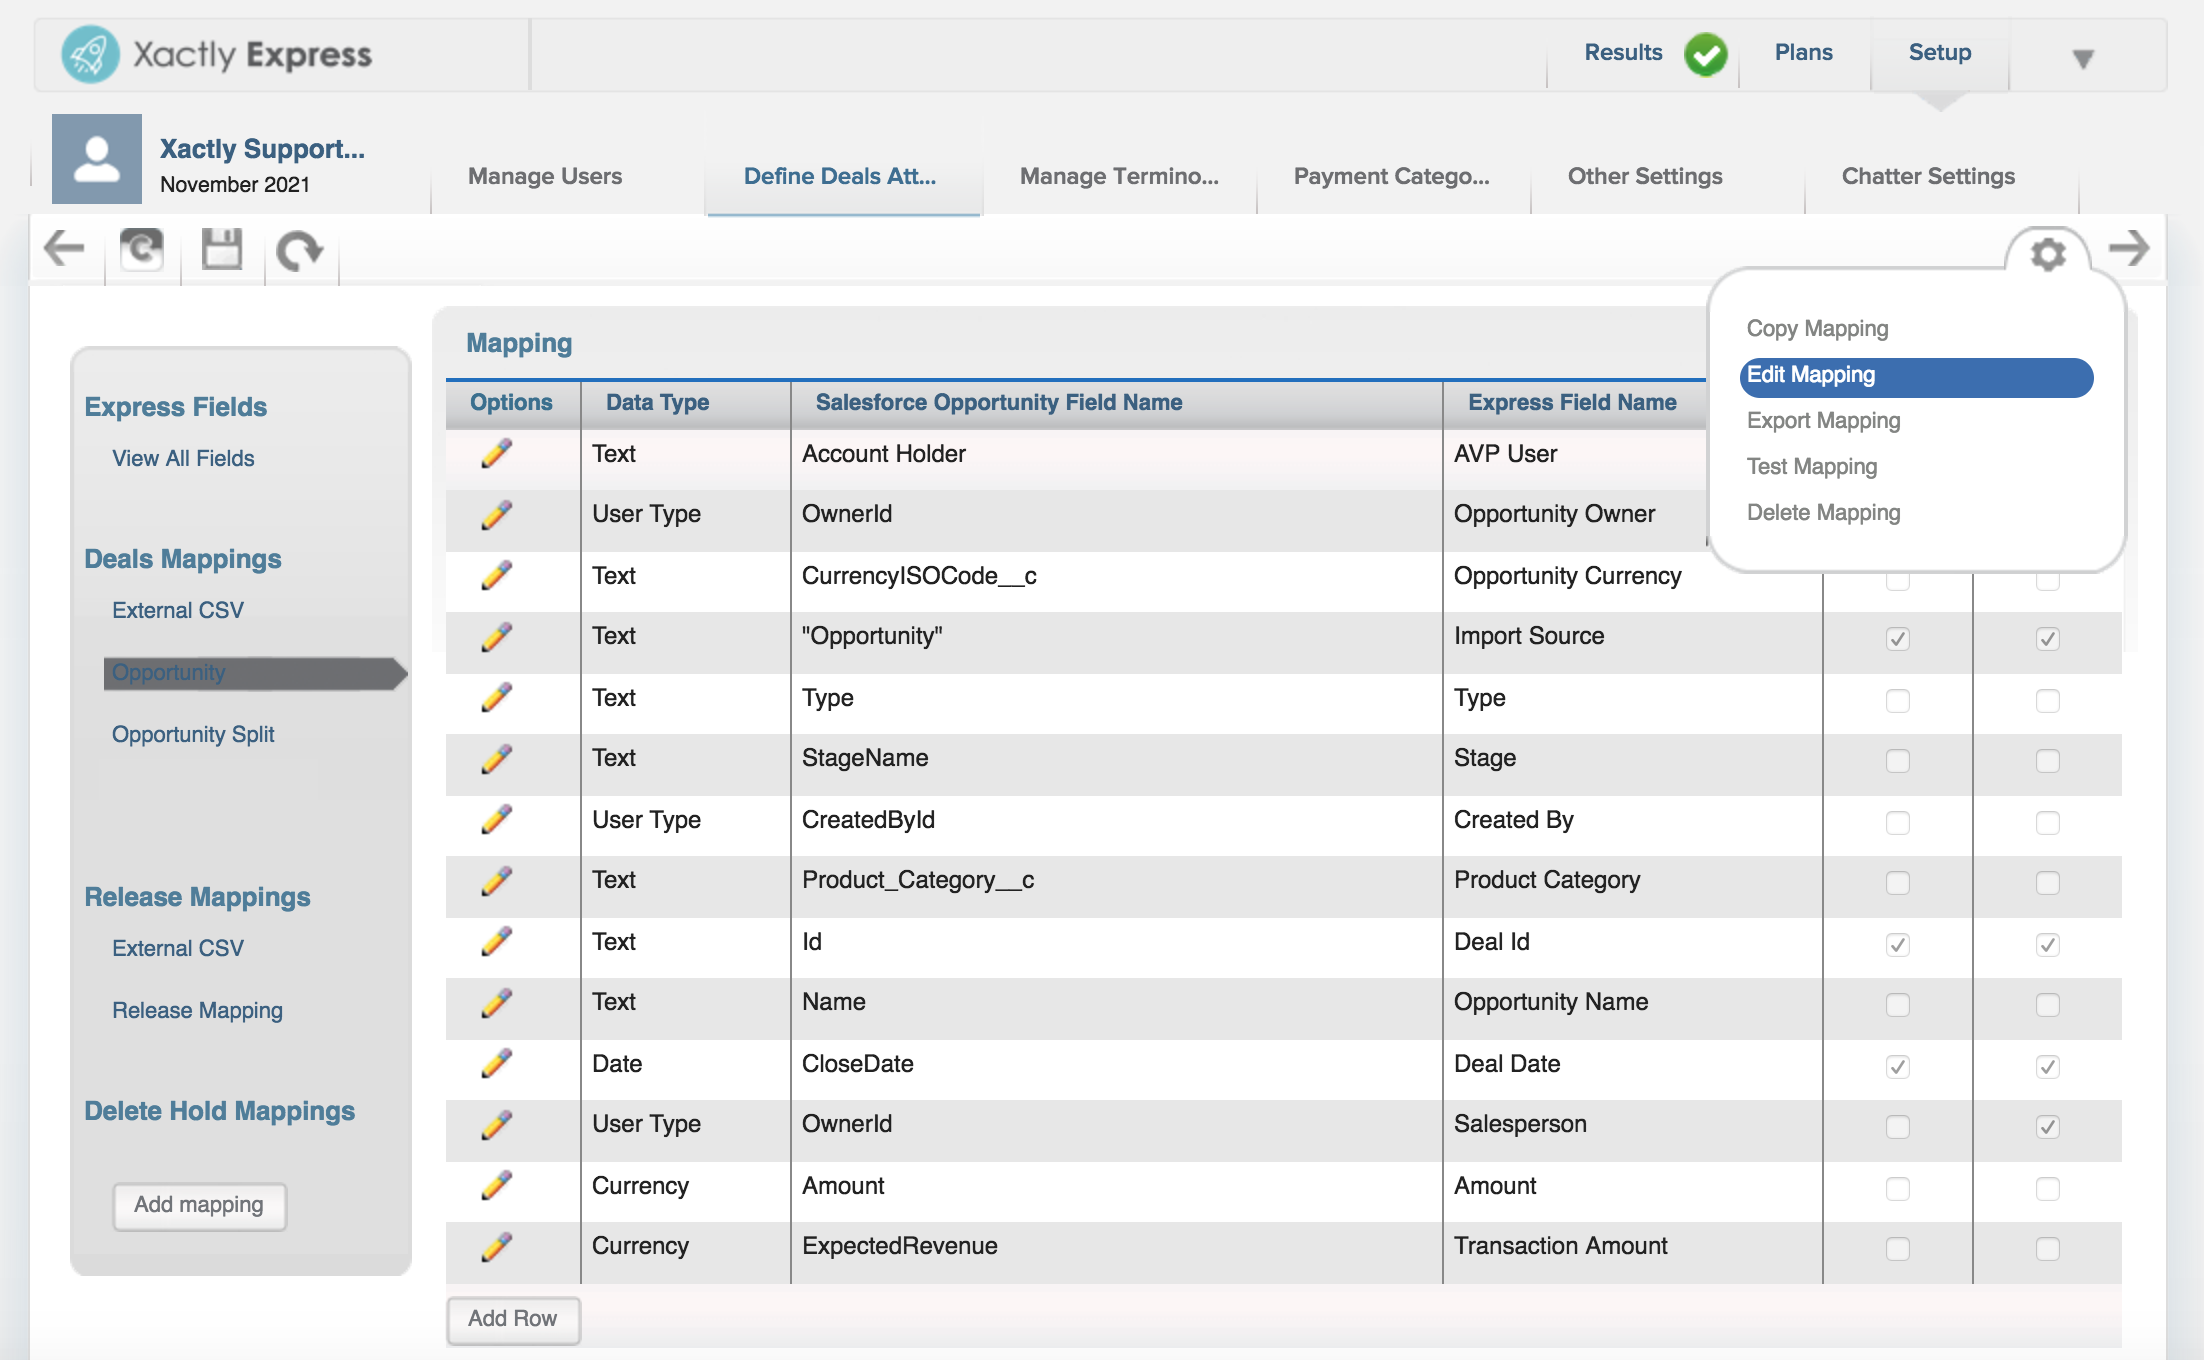
Task: Click the green check mark beside Results
Action: click(x=1706, y=54)
